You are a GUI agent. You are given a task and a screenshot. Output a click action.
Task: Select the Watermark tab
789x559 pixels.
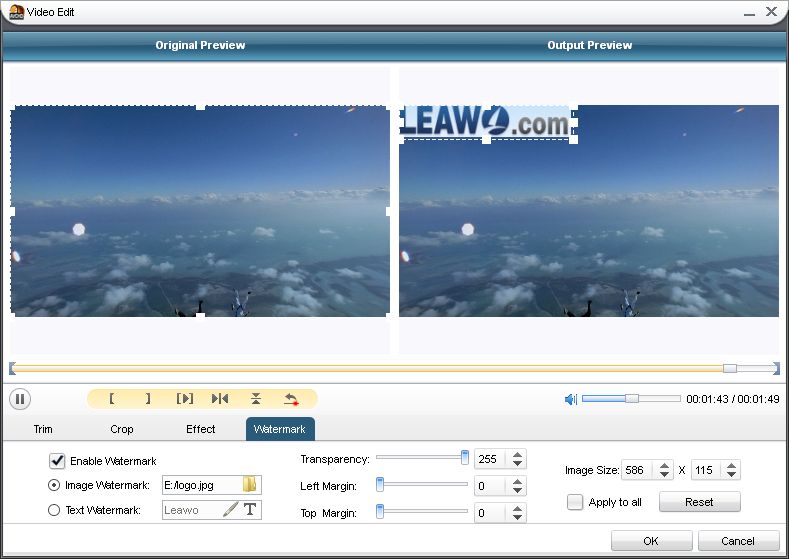pos(280,429)
